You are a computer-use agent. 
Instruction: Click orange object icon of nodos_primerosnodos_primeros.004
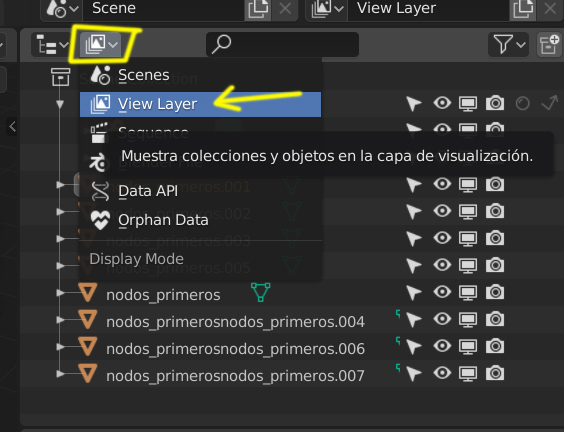coord(88,319)
